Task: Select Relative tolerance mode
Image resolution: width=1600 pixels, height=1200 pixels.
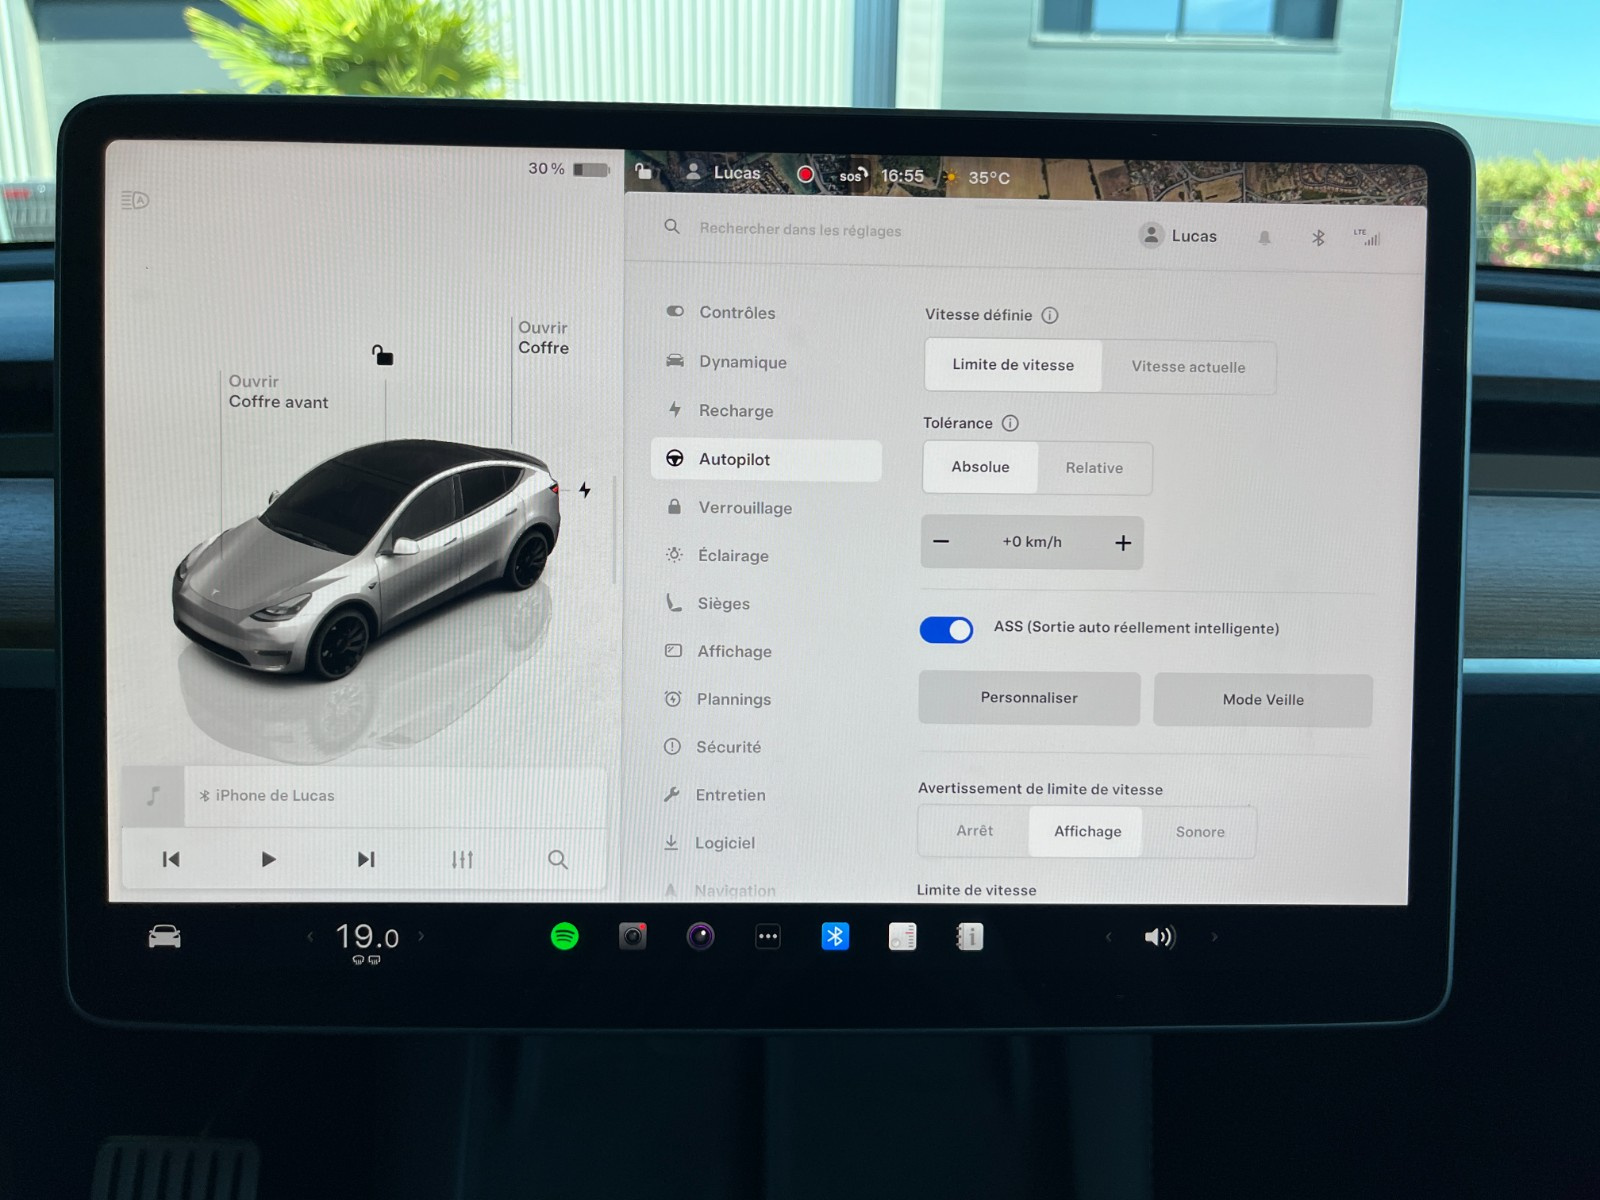Action: 1094,468
